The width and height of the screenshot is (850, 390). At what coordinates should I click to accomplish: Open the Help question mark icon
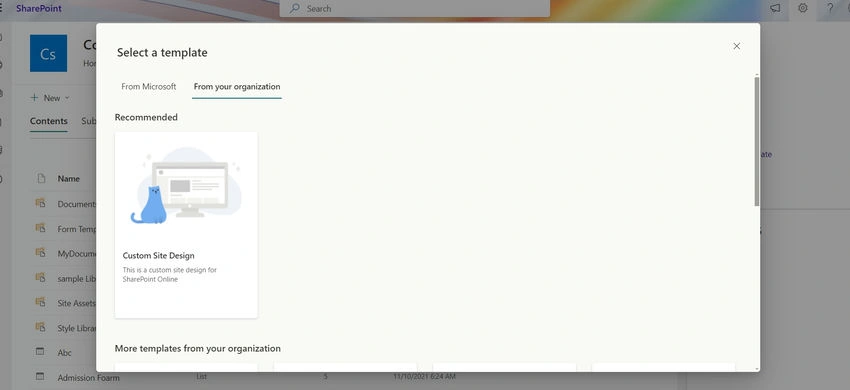coord(830,9)
